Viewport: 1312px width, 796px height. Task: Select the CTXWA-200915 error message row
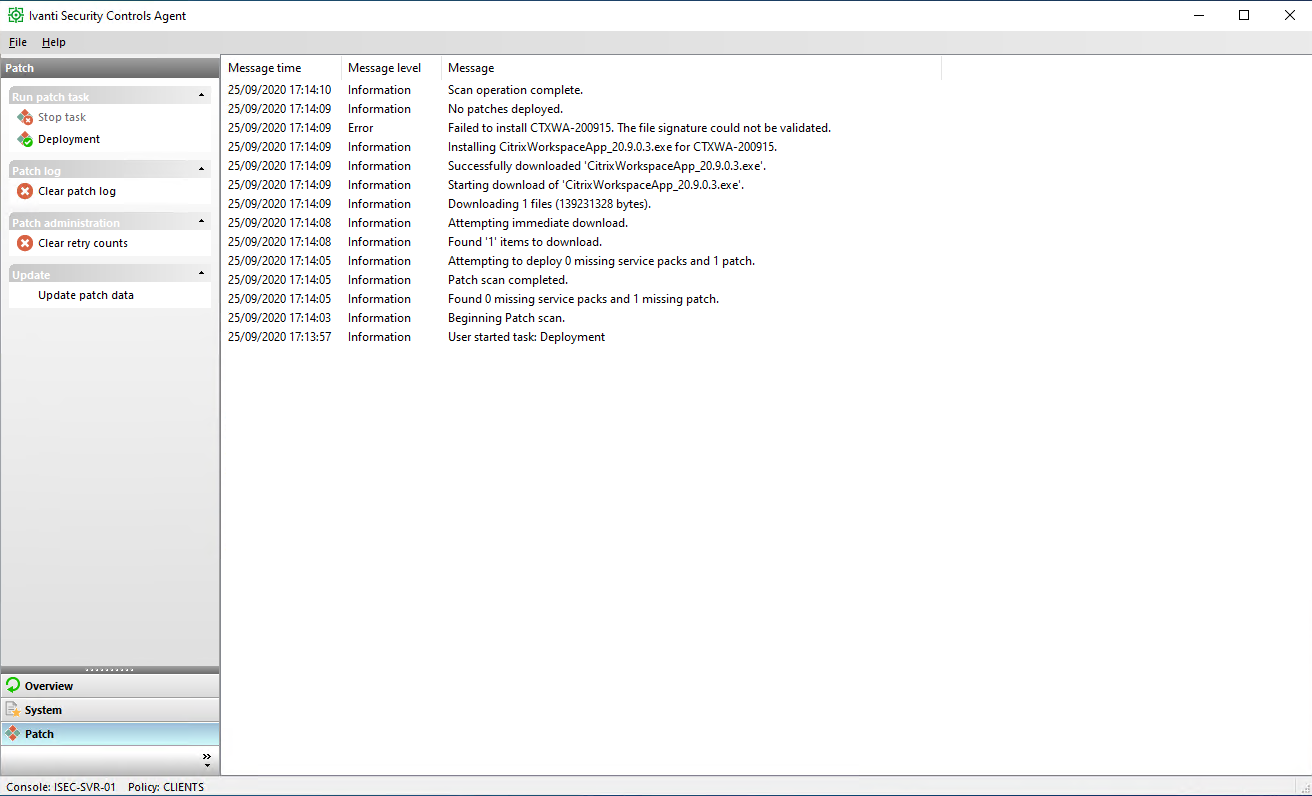pos(600,127)
